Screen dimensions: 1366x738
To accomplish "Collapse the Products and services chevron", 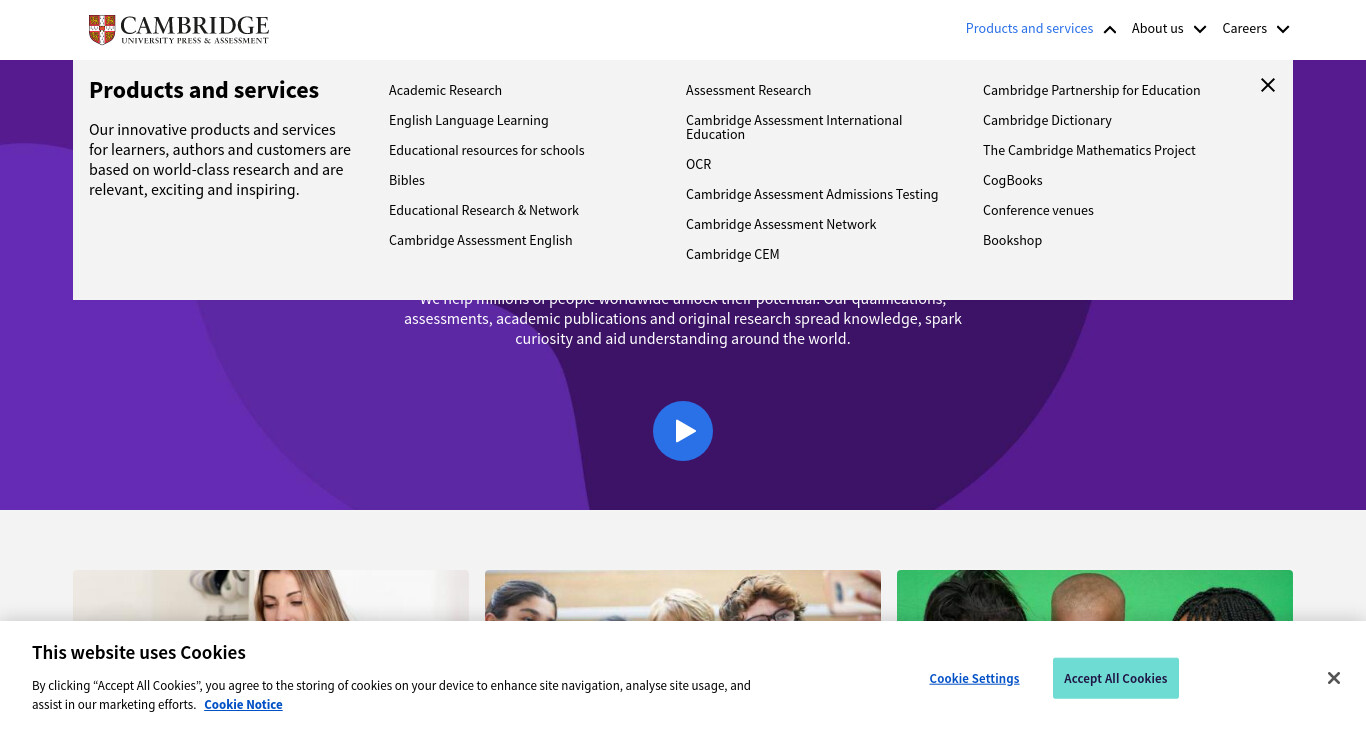I will click(x=1110, y=29).
